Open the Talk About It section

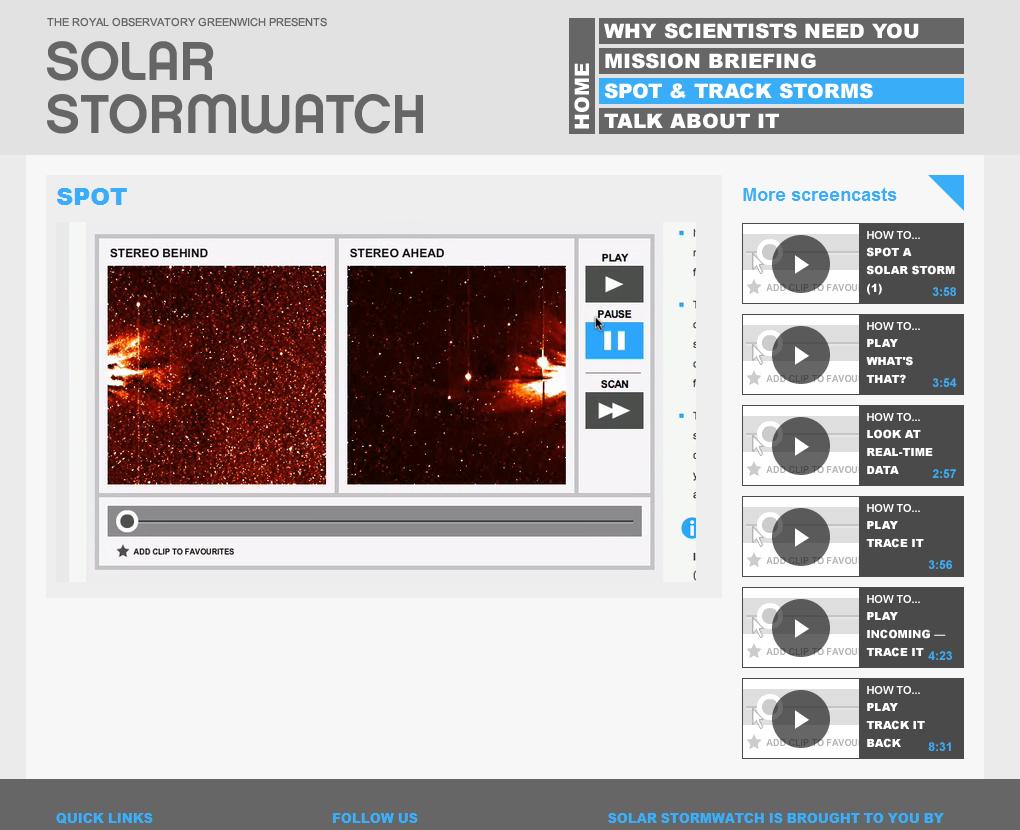(x=781, y=121)
